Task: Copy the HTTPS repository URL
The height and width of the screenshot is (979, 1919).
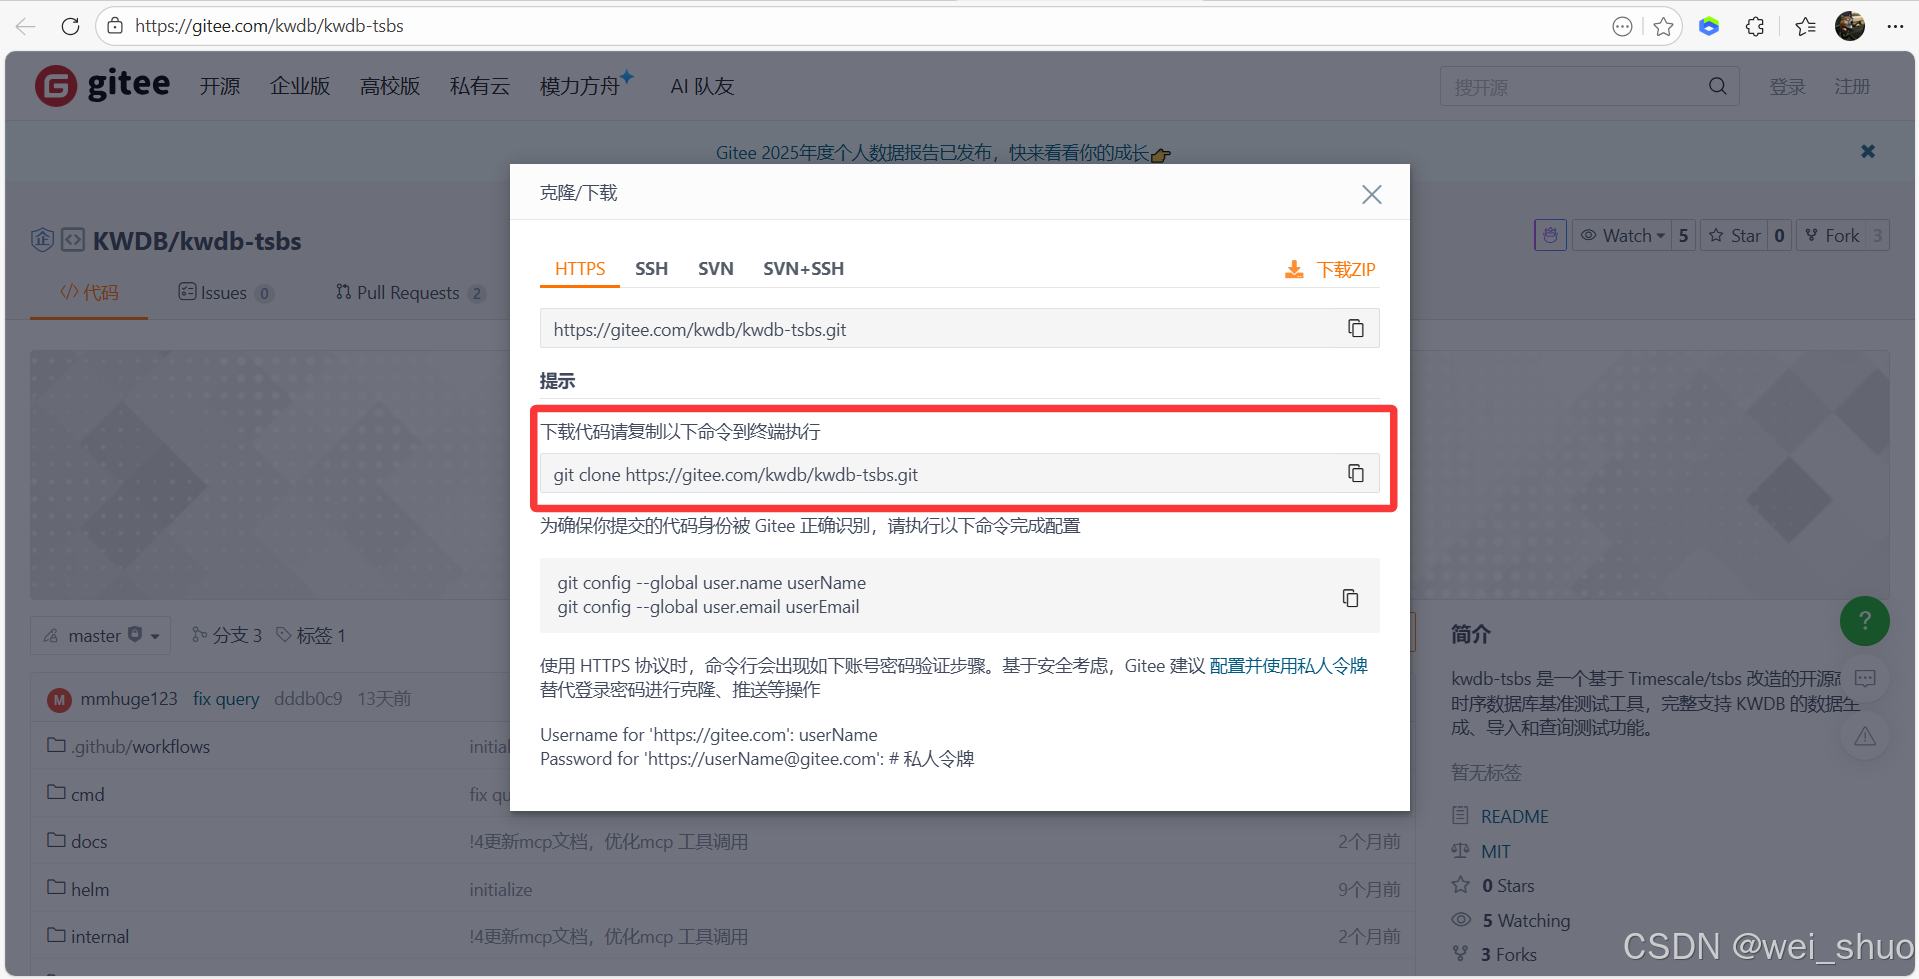Action: point(1355,329)
